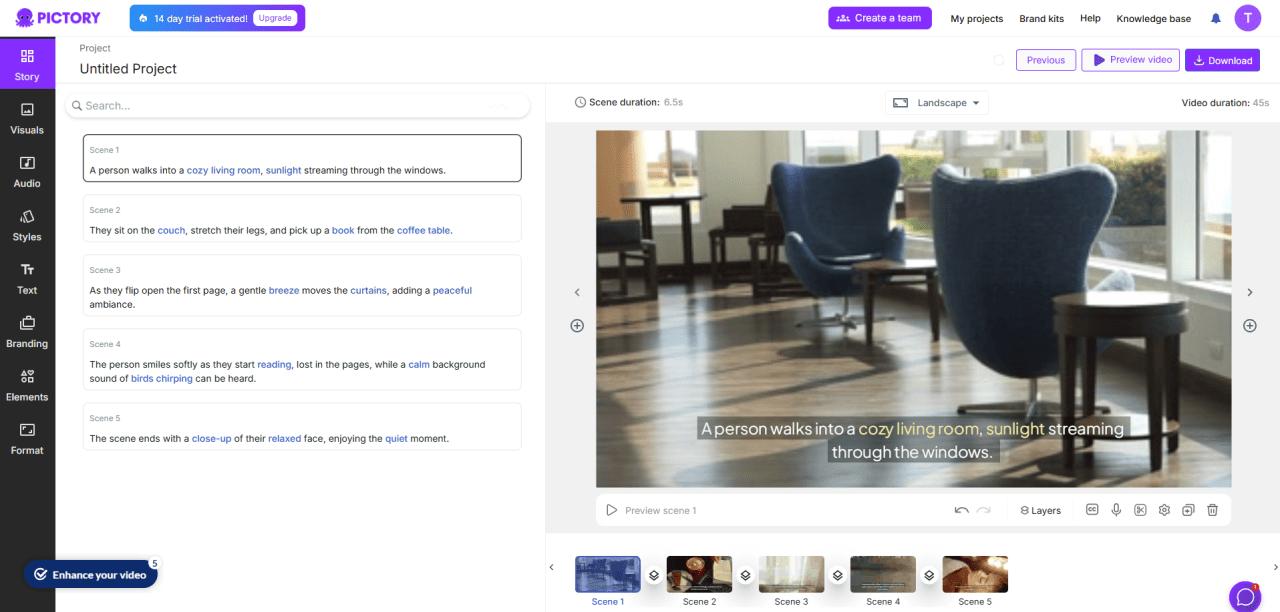Select the Scene 3 thumbnail in the timeline
Screen dimensions: 1280x612
[x=791, y=573]
